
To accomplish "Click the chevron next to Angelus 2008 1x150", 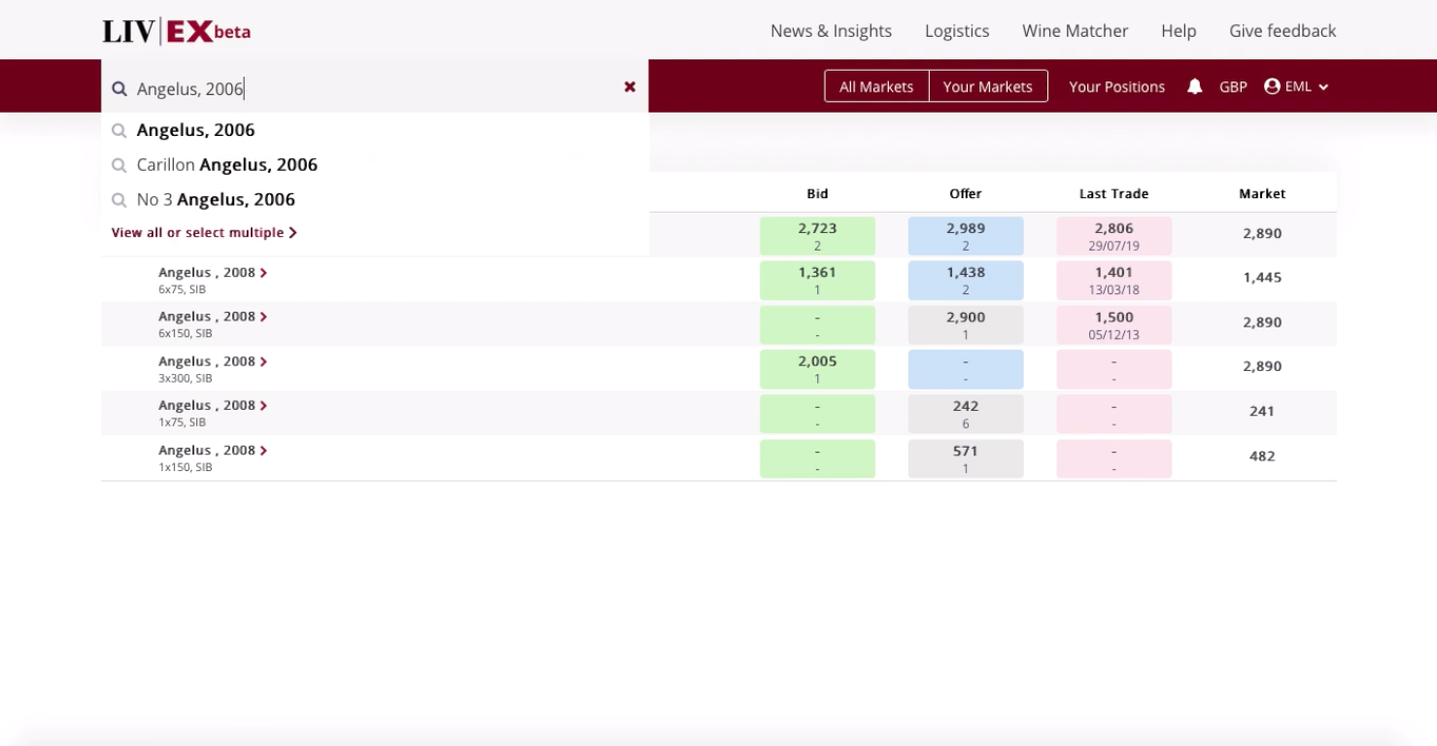I will point(264,451).
